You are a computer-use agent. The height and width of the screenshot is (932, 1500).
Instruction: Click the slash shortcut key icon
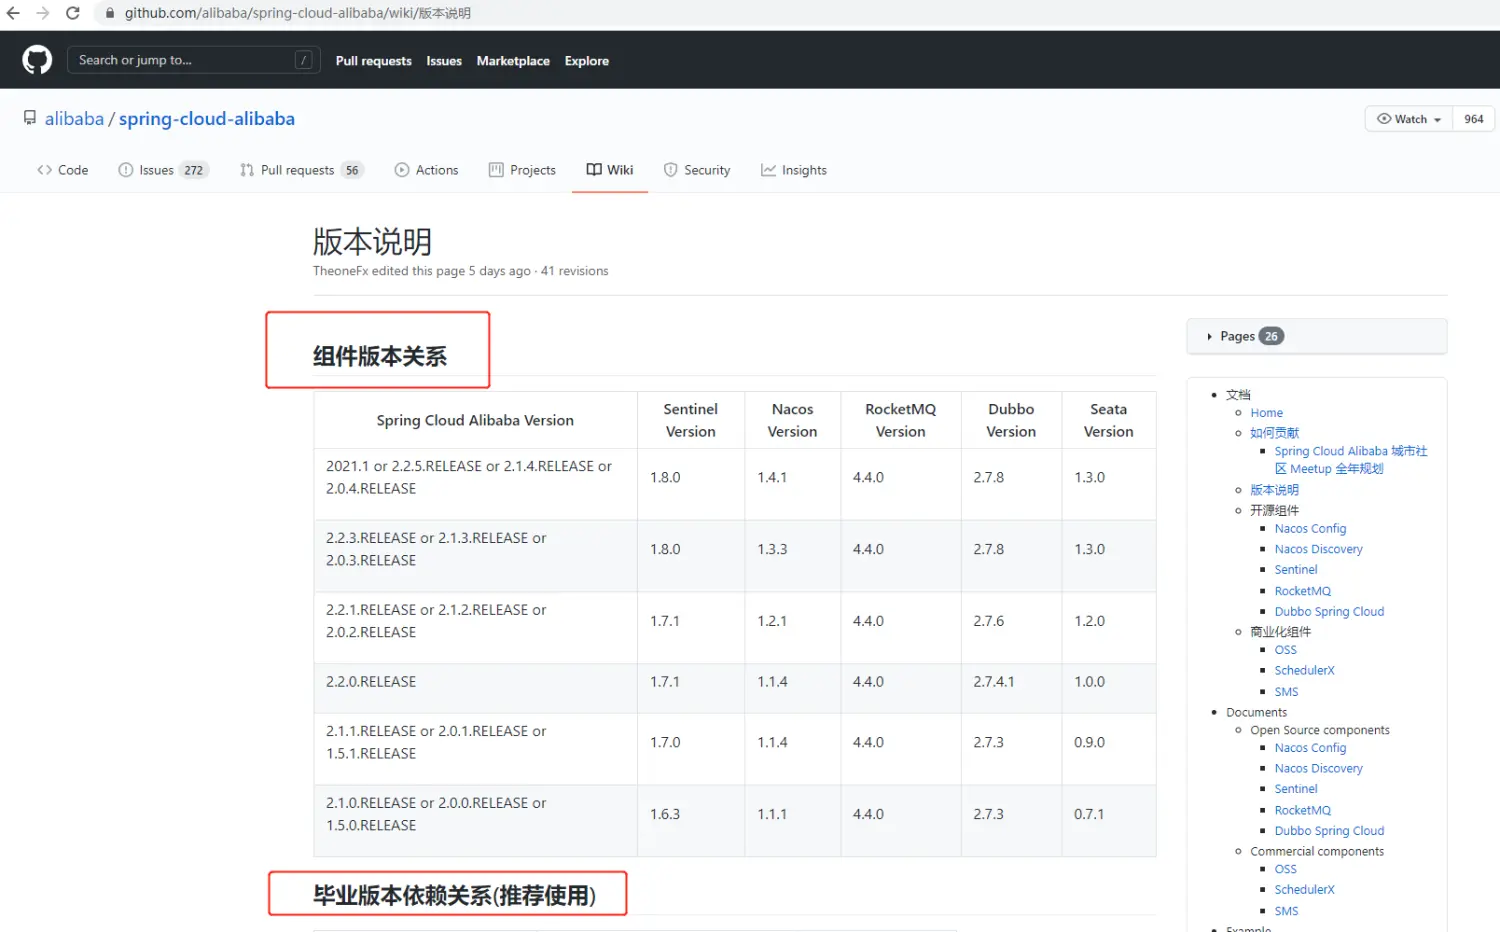(x=304, y=60)
